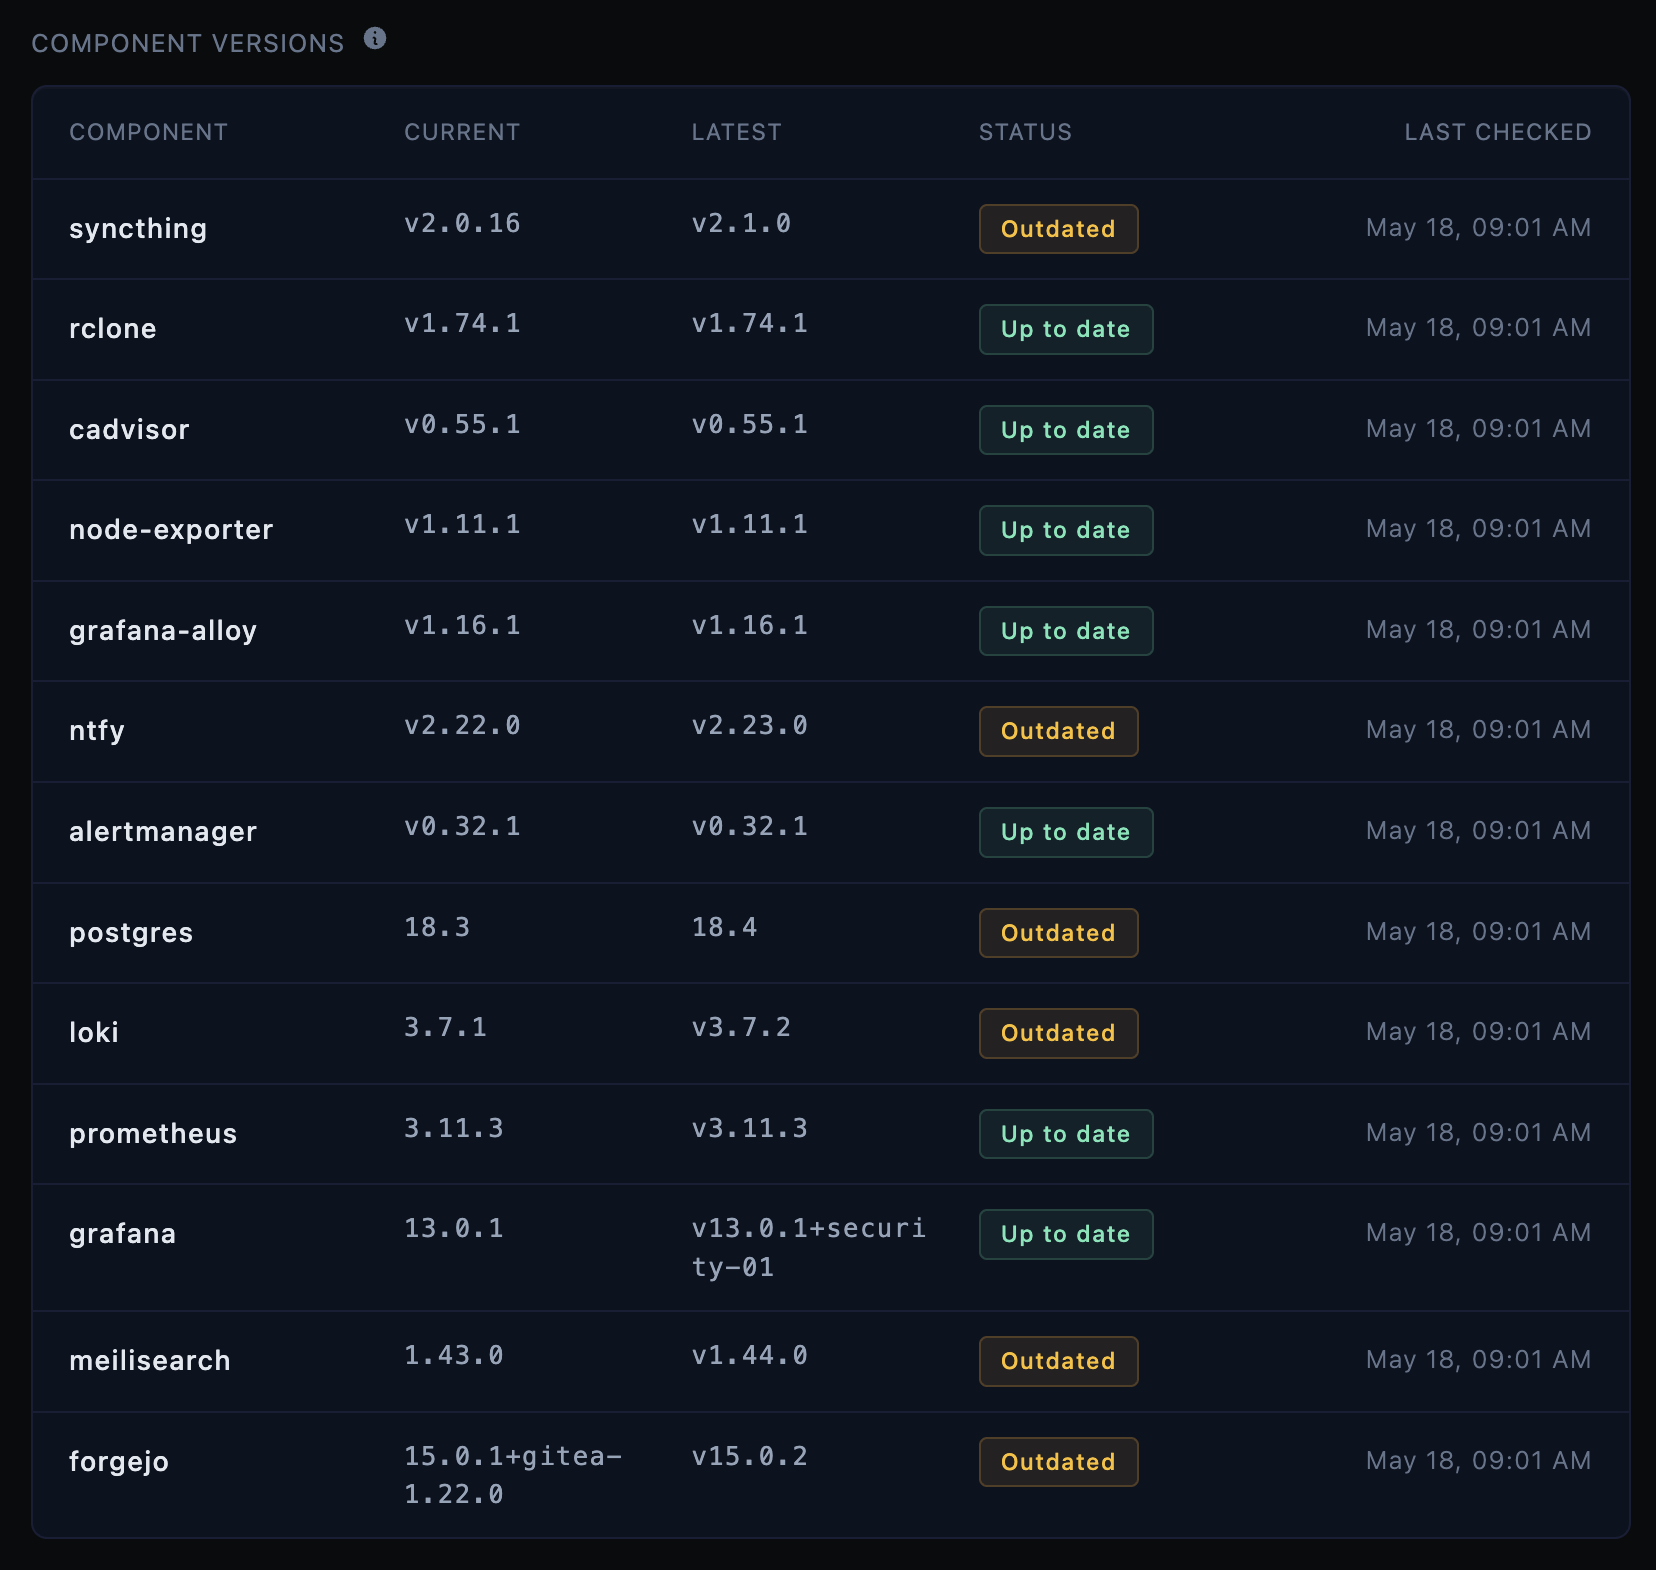
Task: Click the forgejo last checked timestamp
Action: click(x=1478, y=1461)
